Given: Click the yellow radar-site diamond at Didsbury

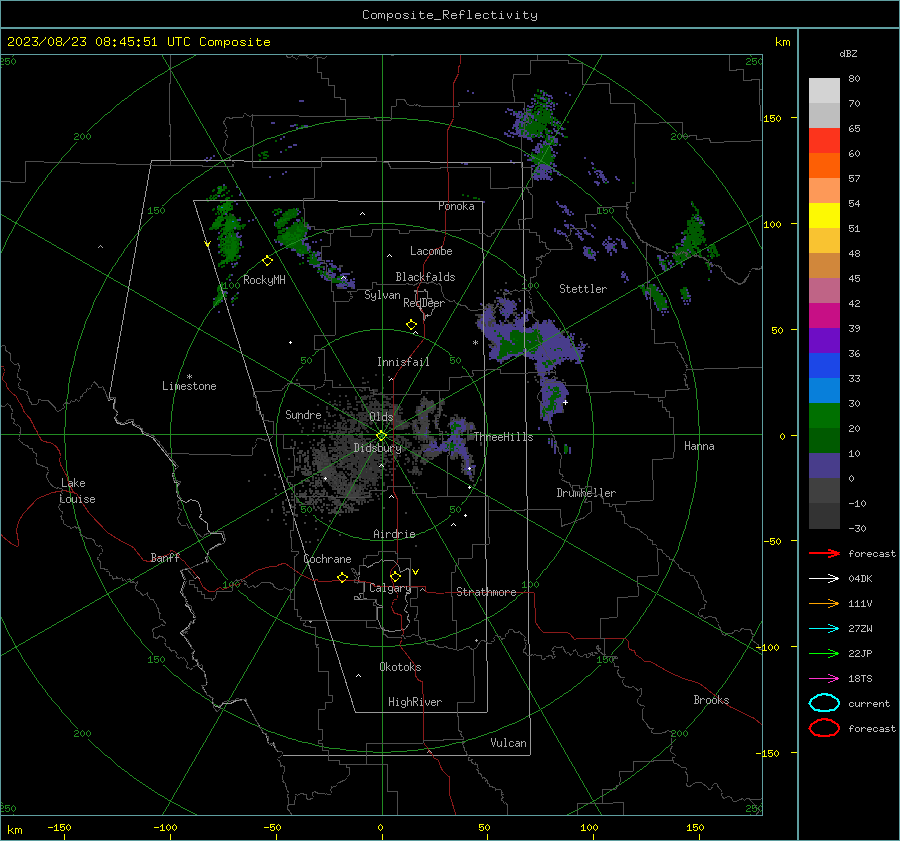Looking at the screenshot, I should (x=381, y=436).
